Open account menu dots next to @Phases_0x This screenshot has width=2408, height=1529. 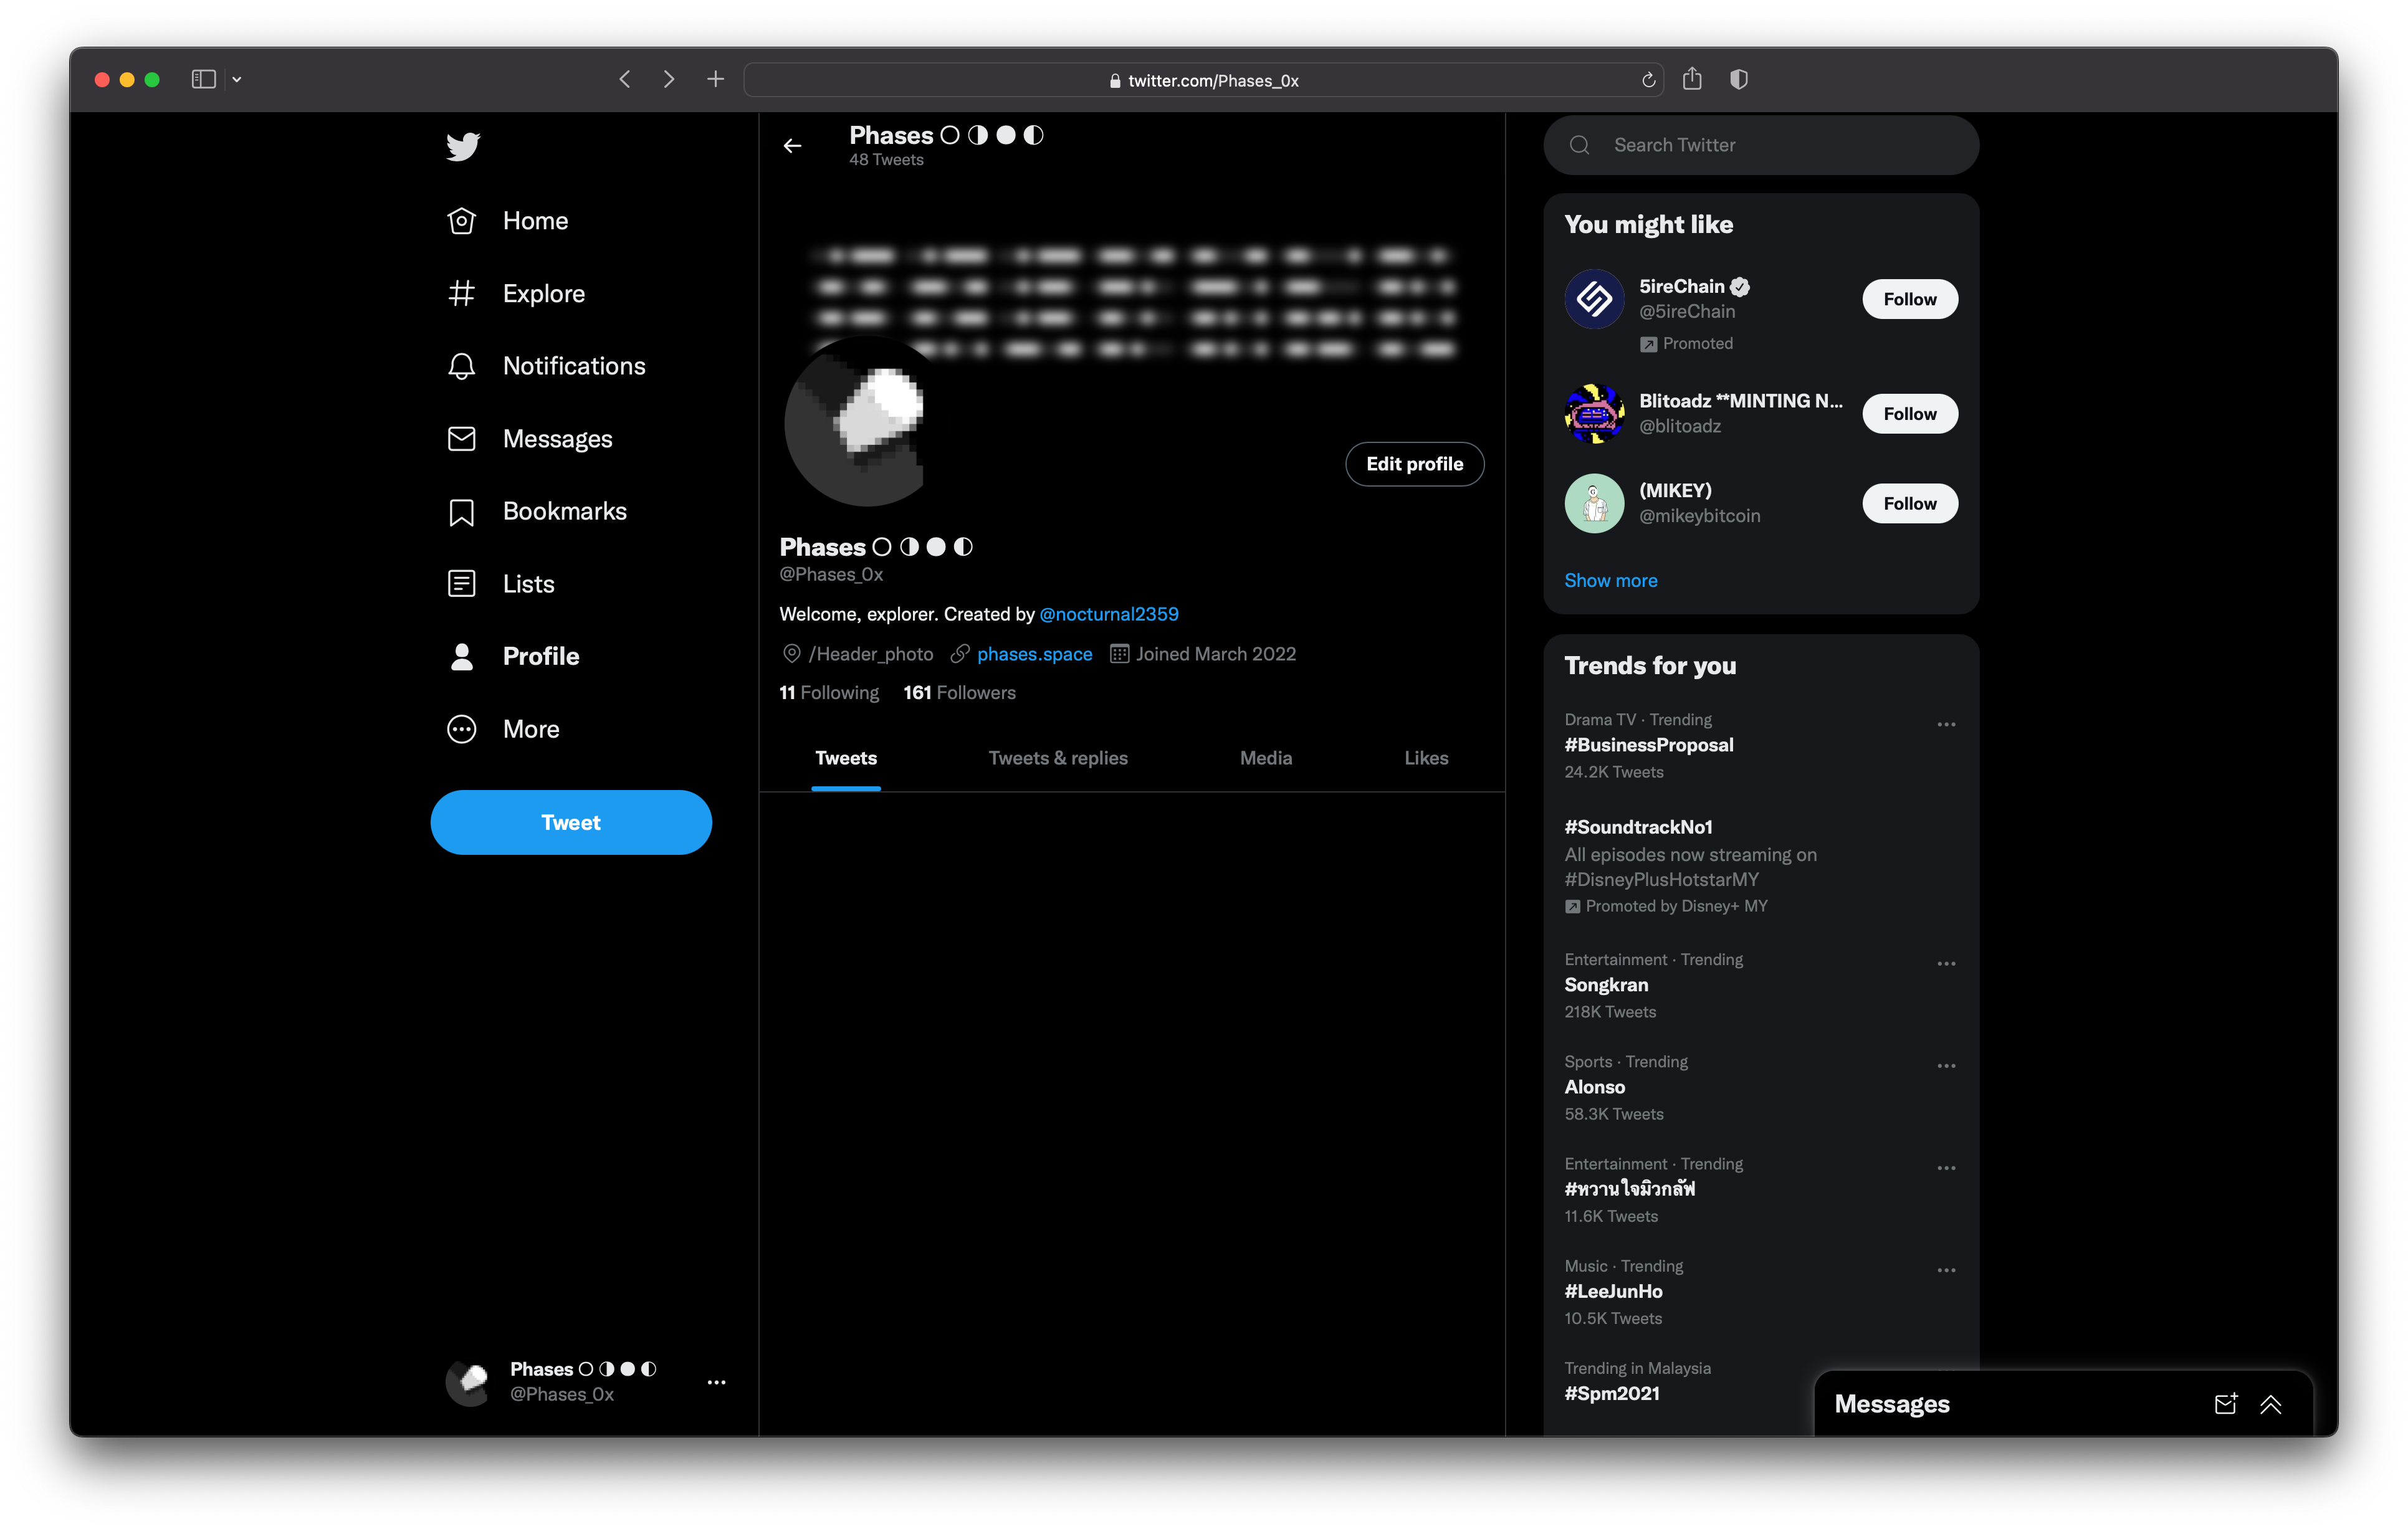(x=716, y=1381)
